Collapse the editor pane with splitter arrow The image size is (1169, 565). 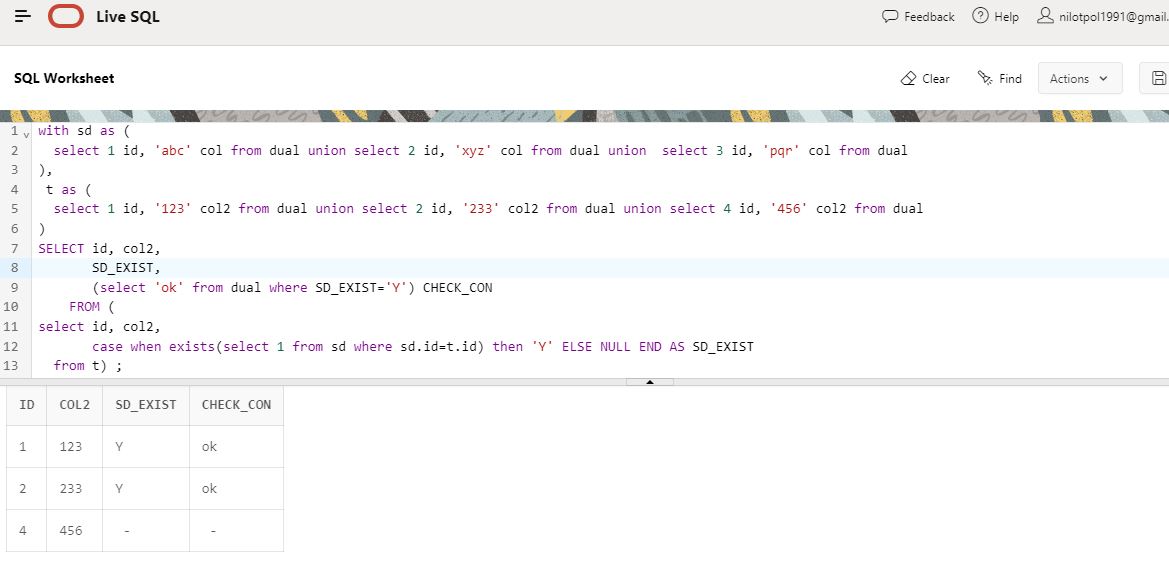tap(649, 381)
